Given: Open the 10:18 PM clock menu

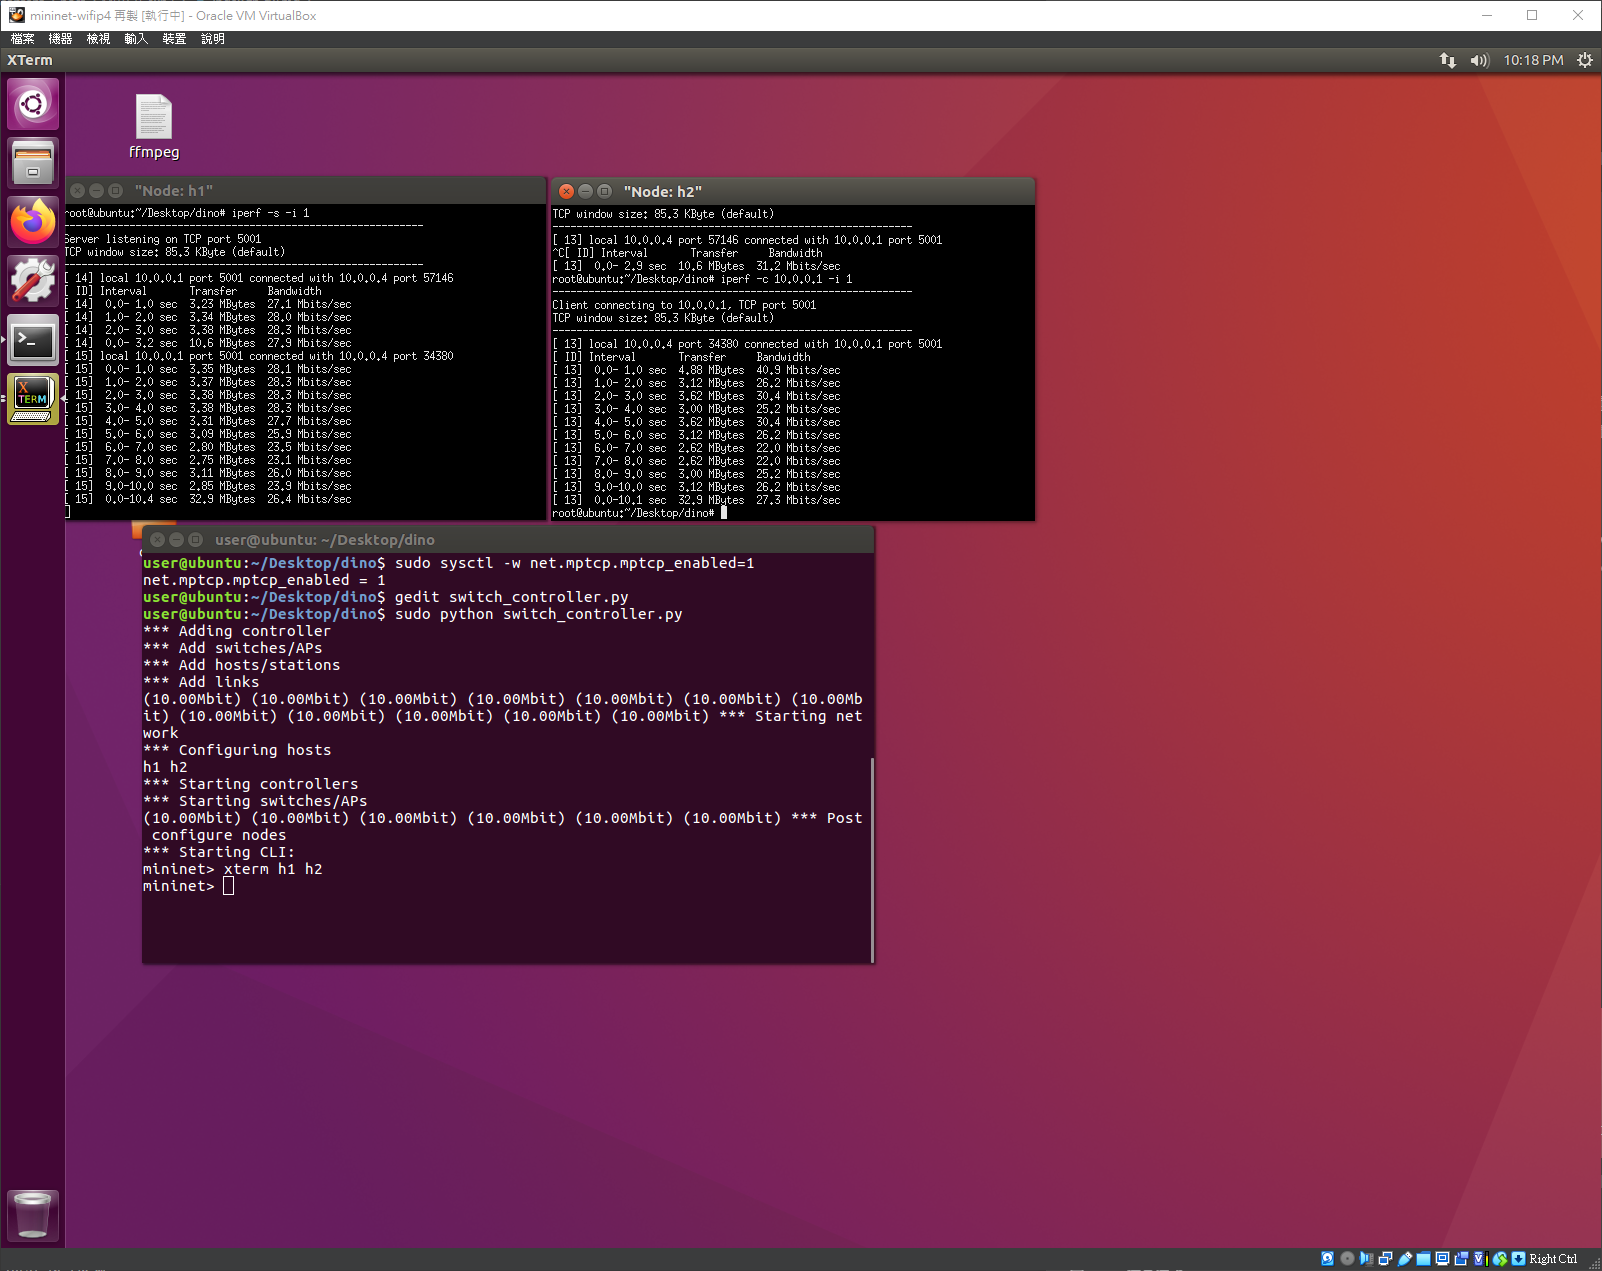Looking at the screenshot, I should 1533,60.
